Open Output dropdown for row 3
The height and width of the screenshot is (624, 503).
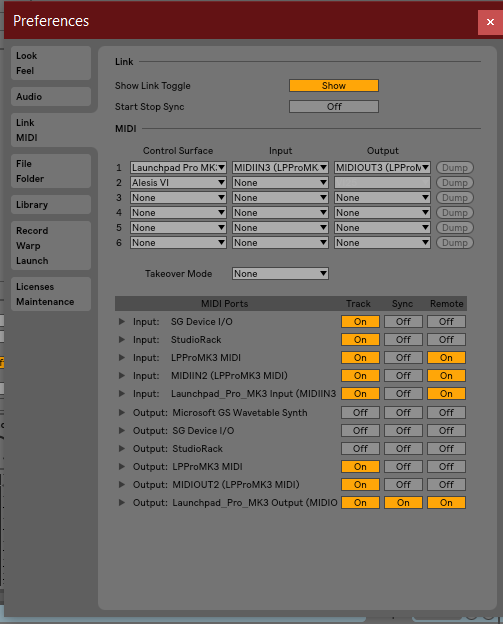[x=382, y=198]
